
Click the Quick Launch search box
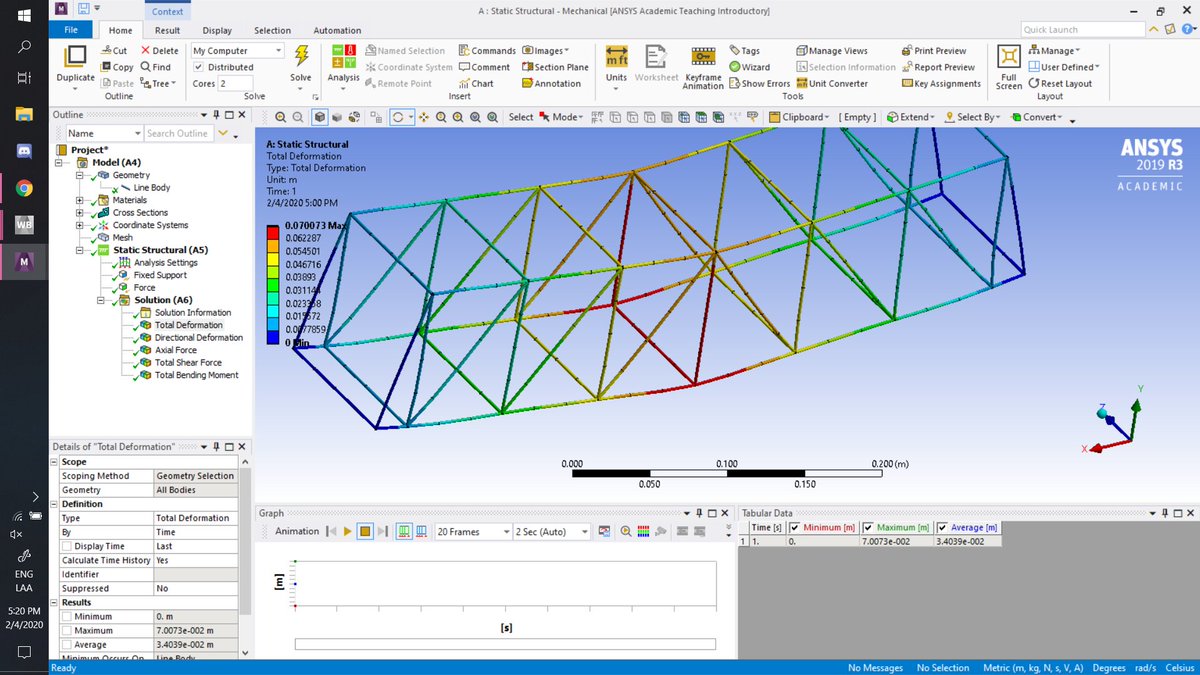click(x=1082, y=30)
